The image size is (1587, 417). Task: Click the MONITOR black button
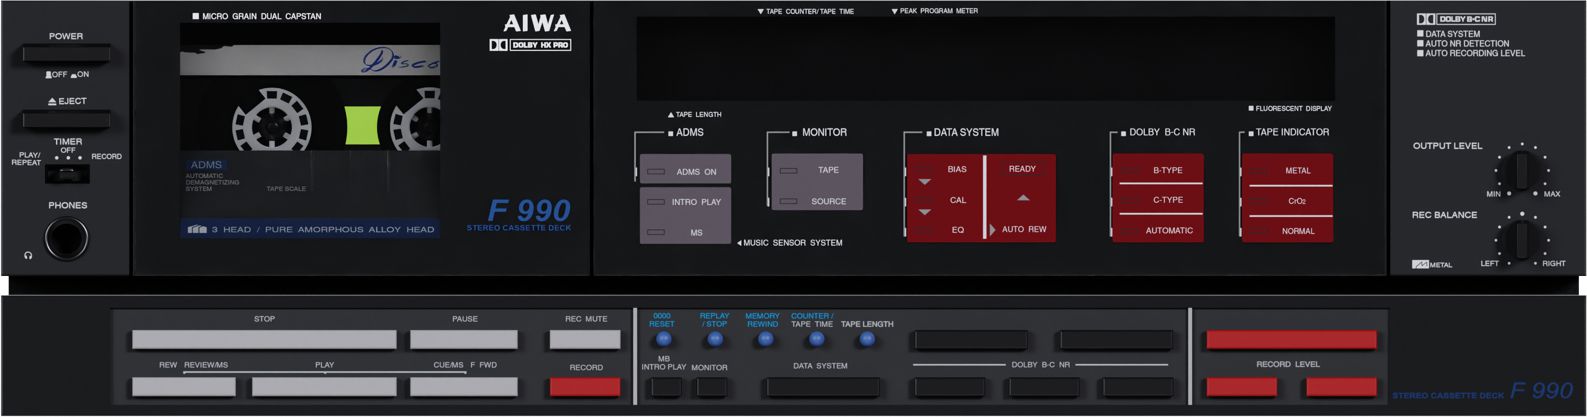click(711, 387)
